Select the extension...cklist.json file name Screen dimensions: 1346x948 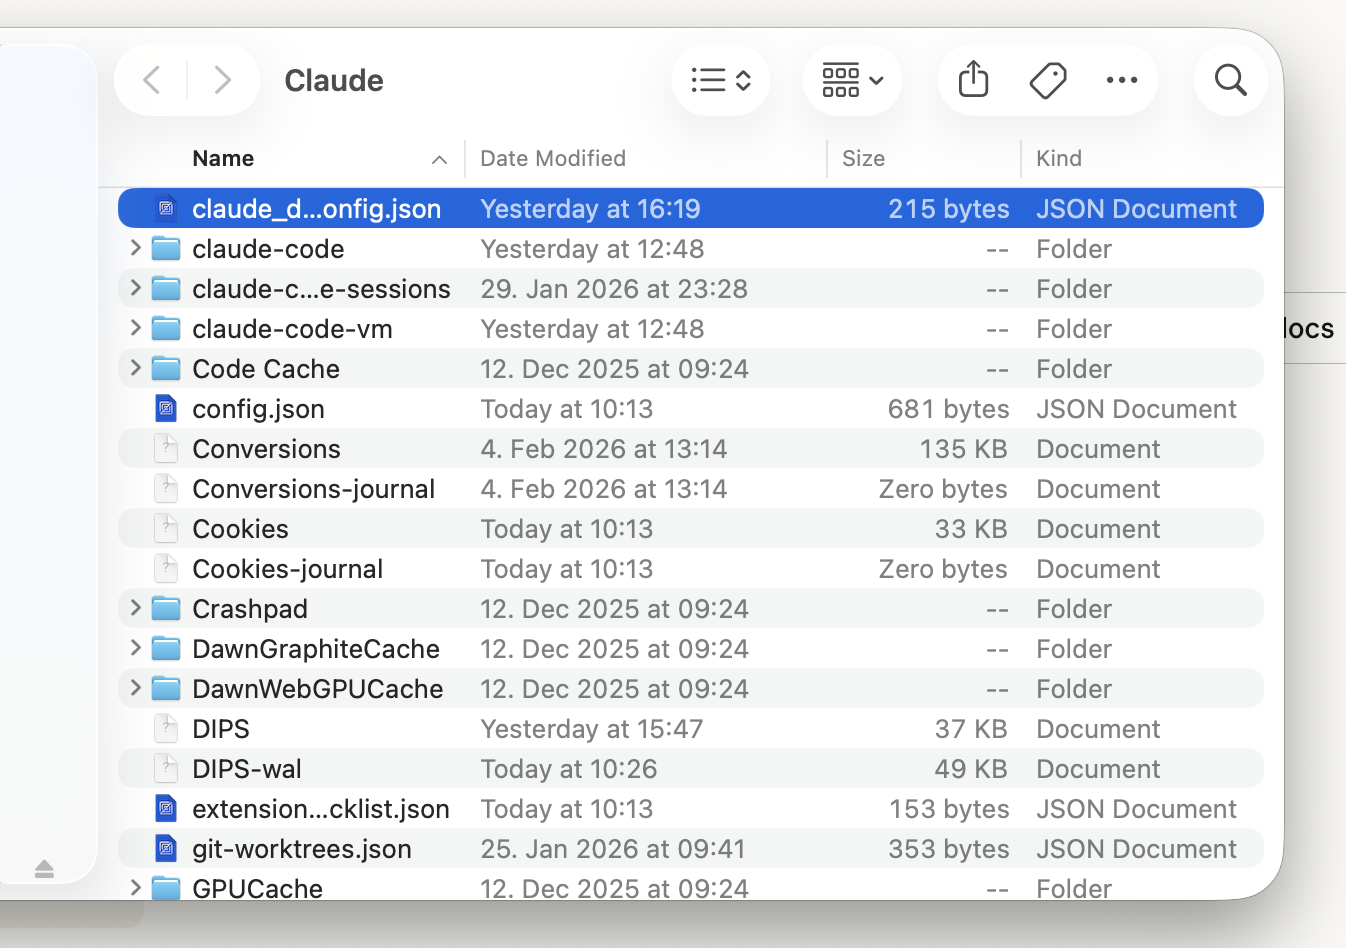tap(321, 808)
